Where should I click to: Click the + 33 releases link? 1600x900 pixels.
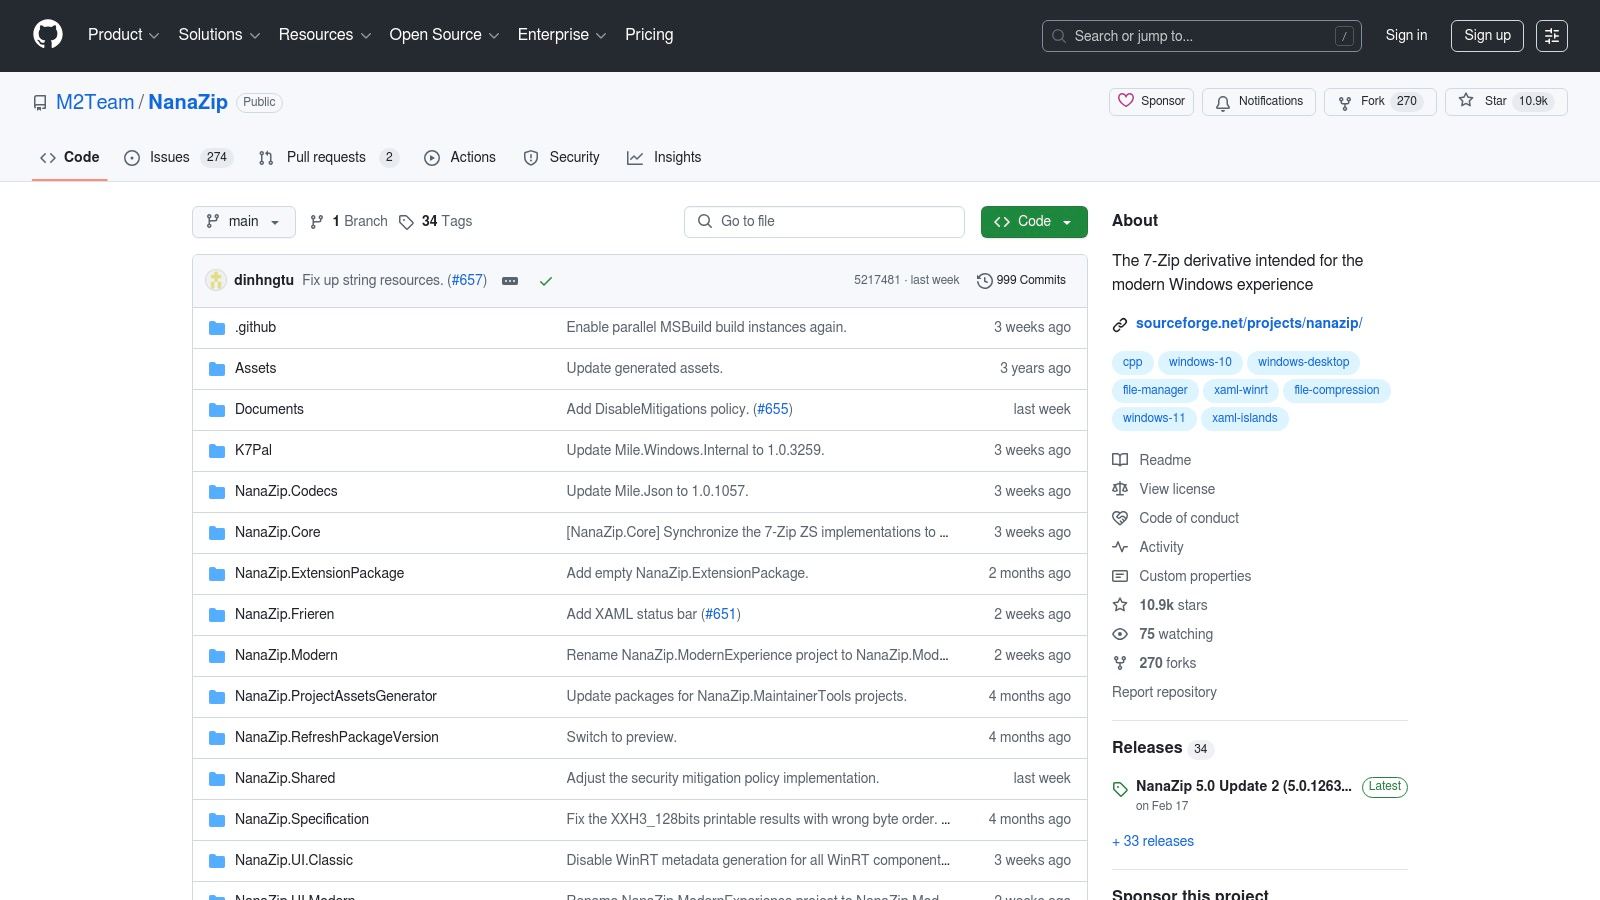[1153, 841]
